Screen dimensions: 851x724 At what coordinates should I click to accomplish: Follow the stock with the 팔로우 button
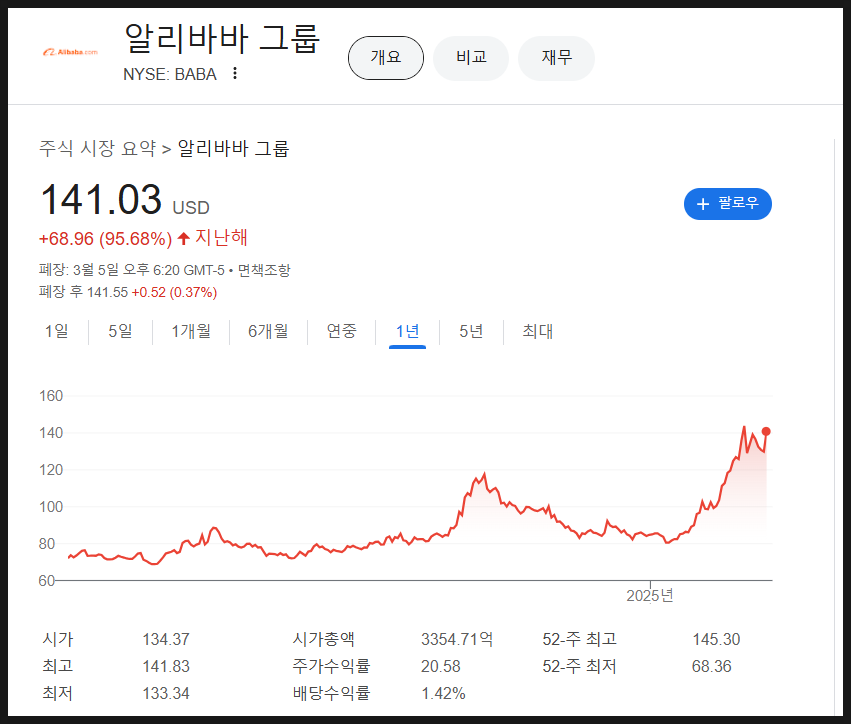728,204
